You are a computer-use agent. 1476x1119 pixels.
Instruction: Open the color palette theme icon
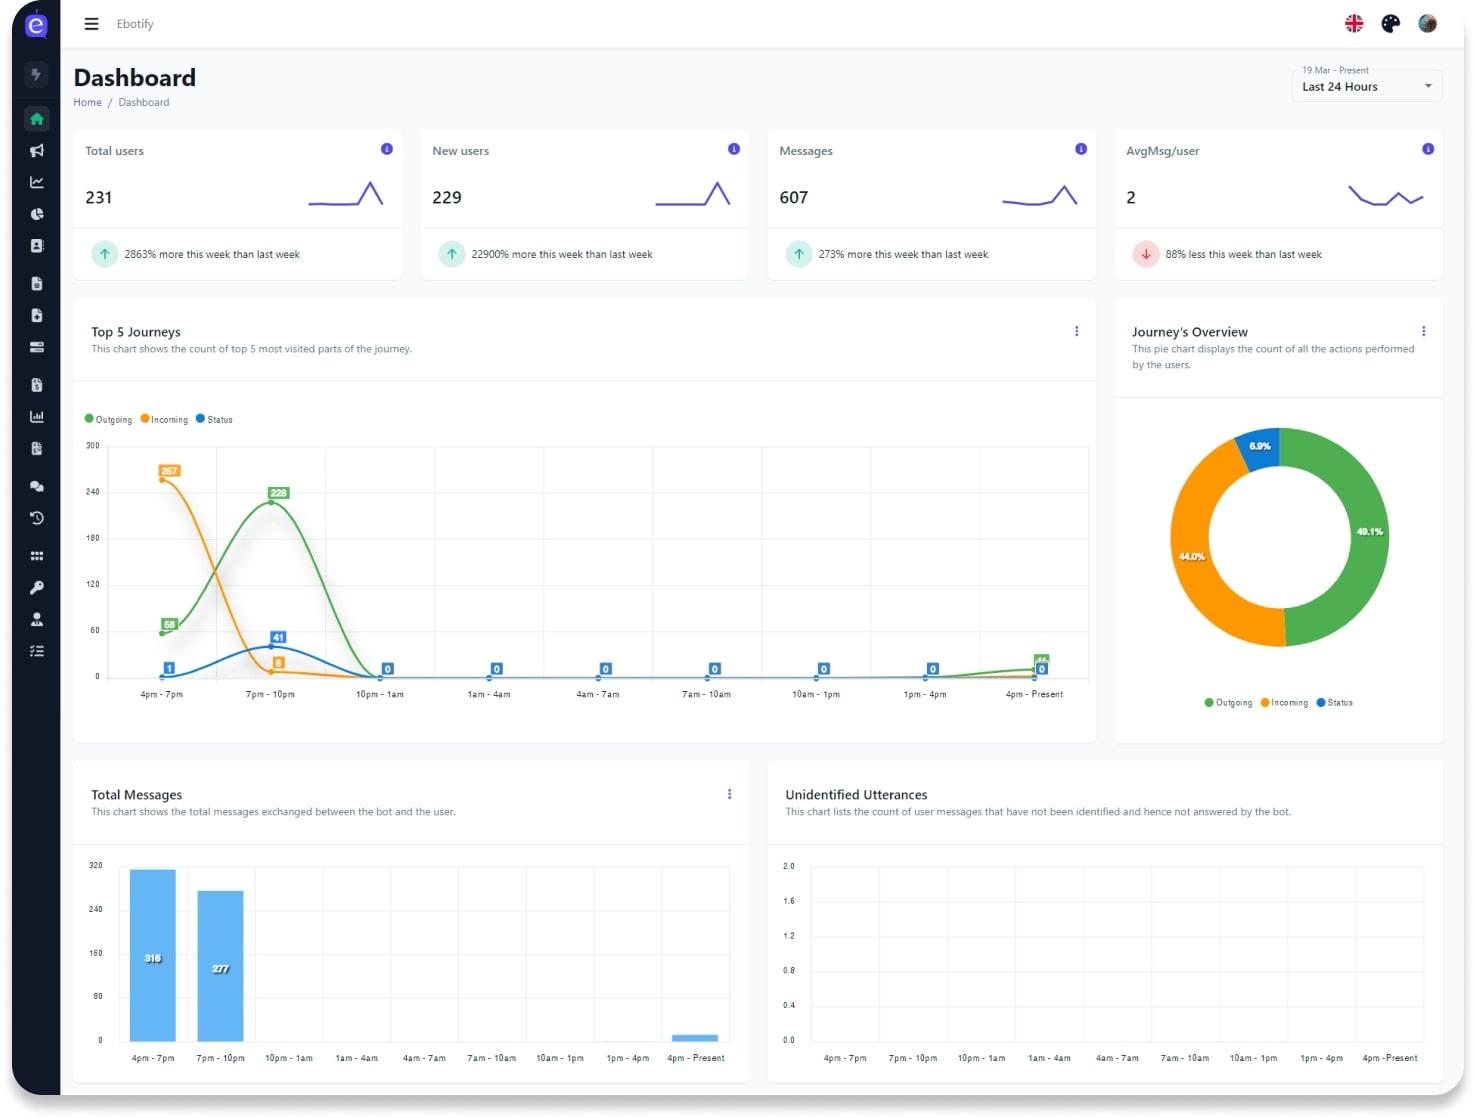[x=1390, y=23]
